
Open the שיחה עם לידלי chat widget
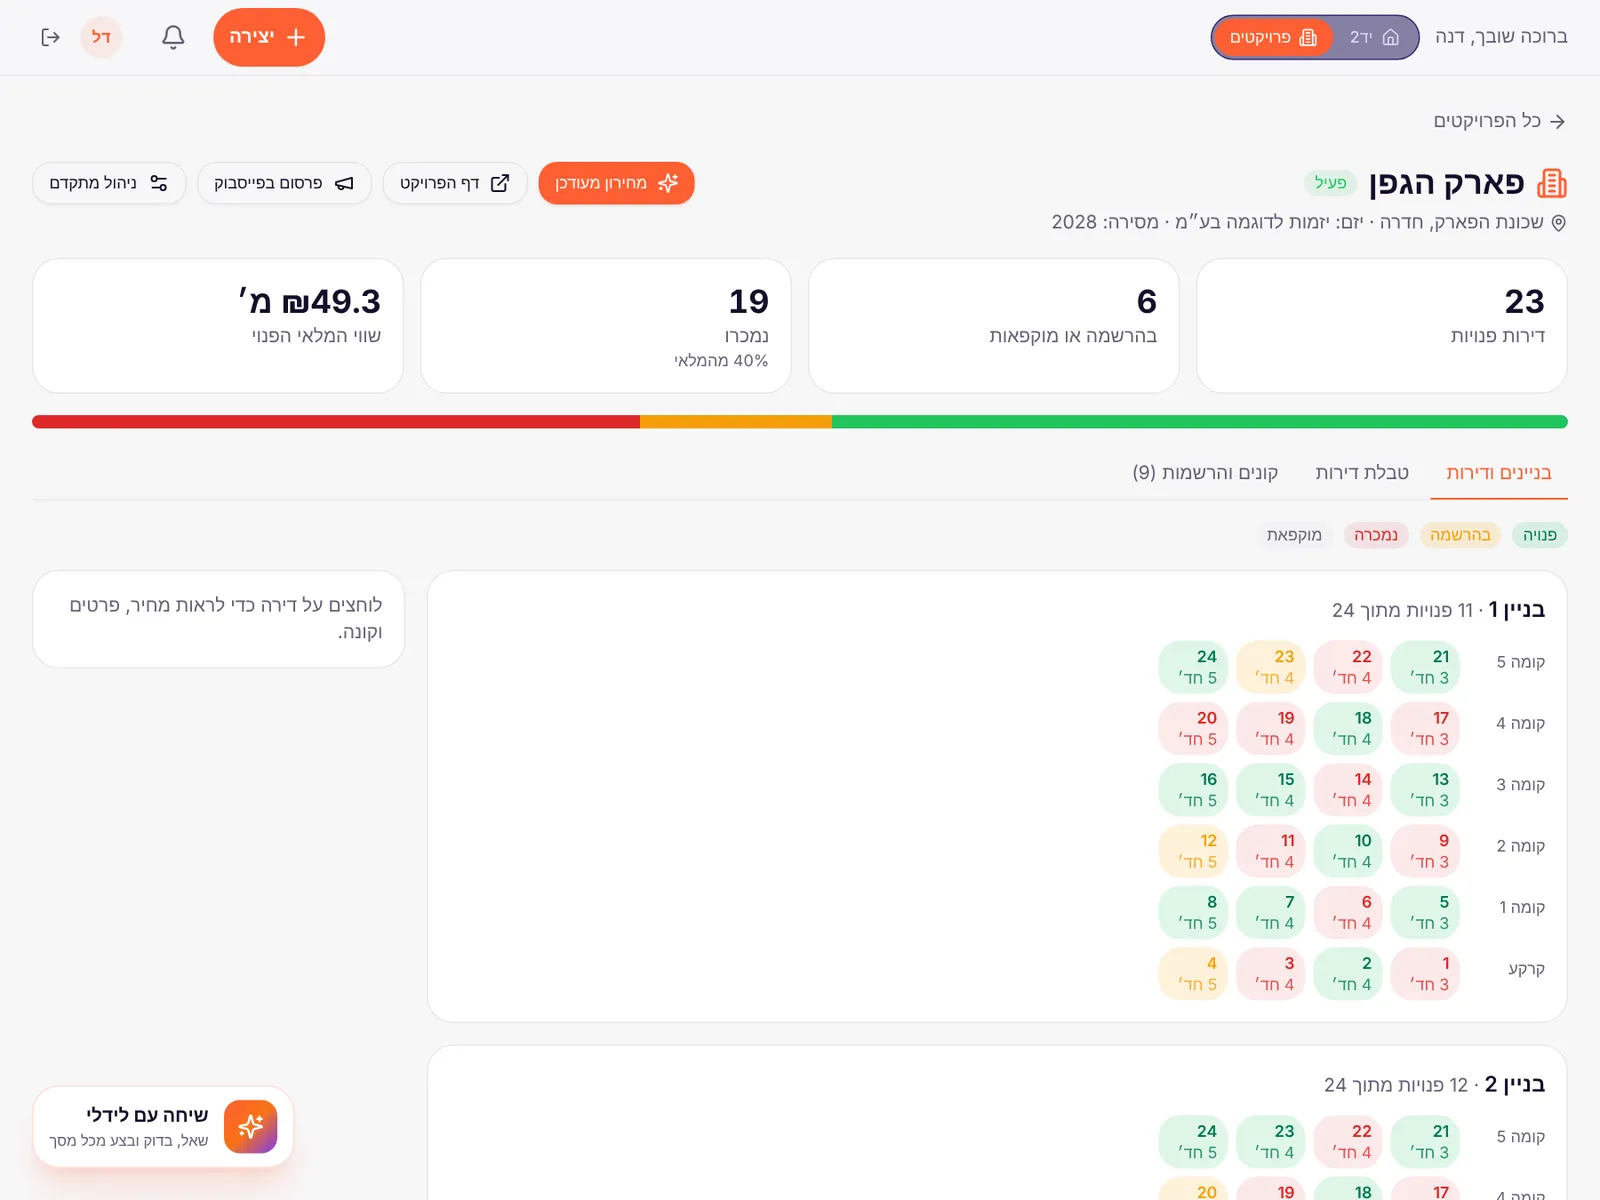tap(163, 1127)
